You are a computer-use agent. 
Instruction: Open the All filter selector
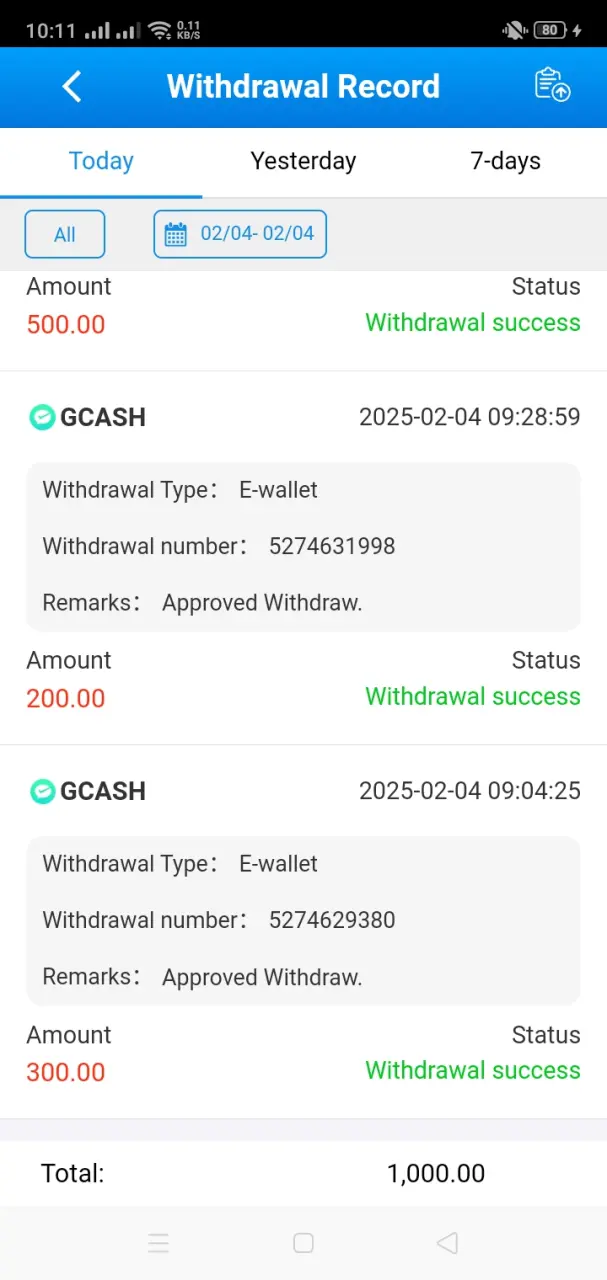pos(65,235)
